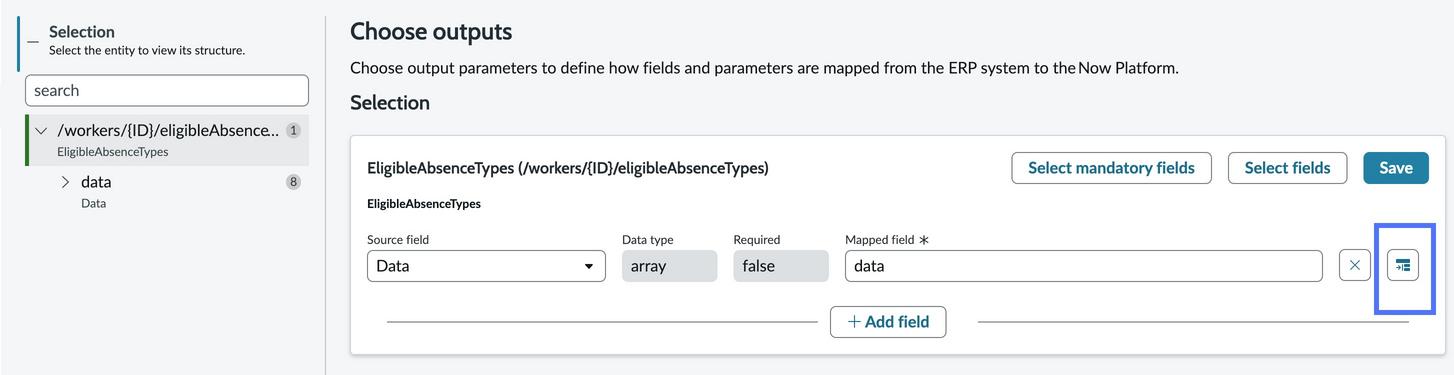Save the output selection
1454x375 pixels.
click(1396, 168)
